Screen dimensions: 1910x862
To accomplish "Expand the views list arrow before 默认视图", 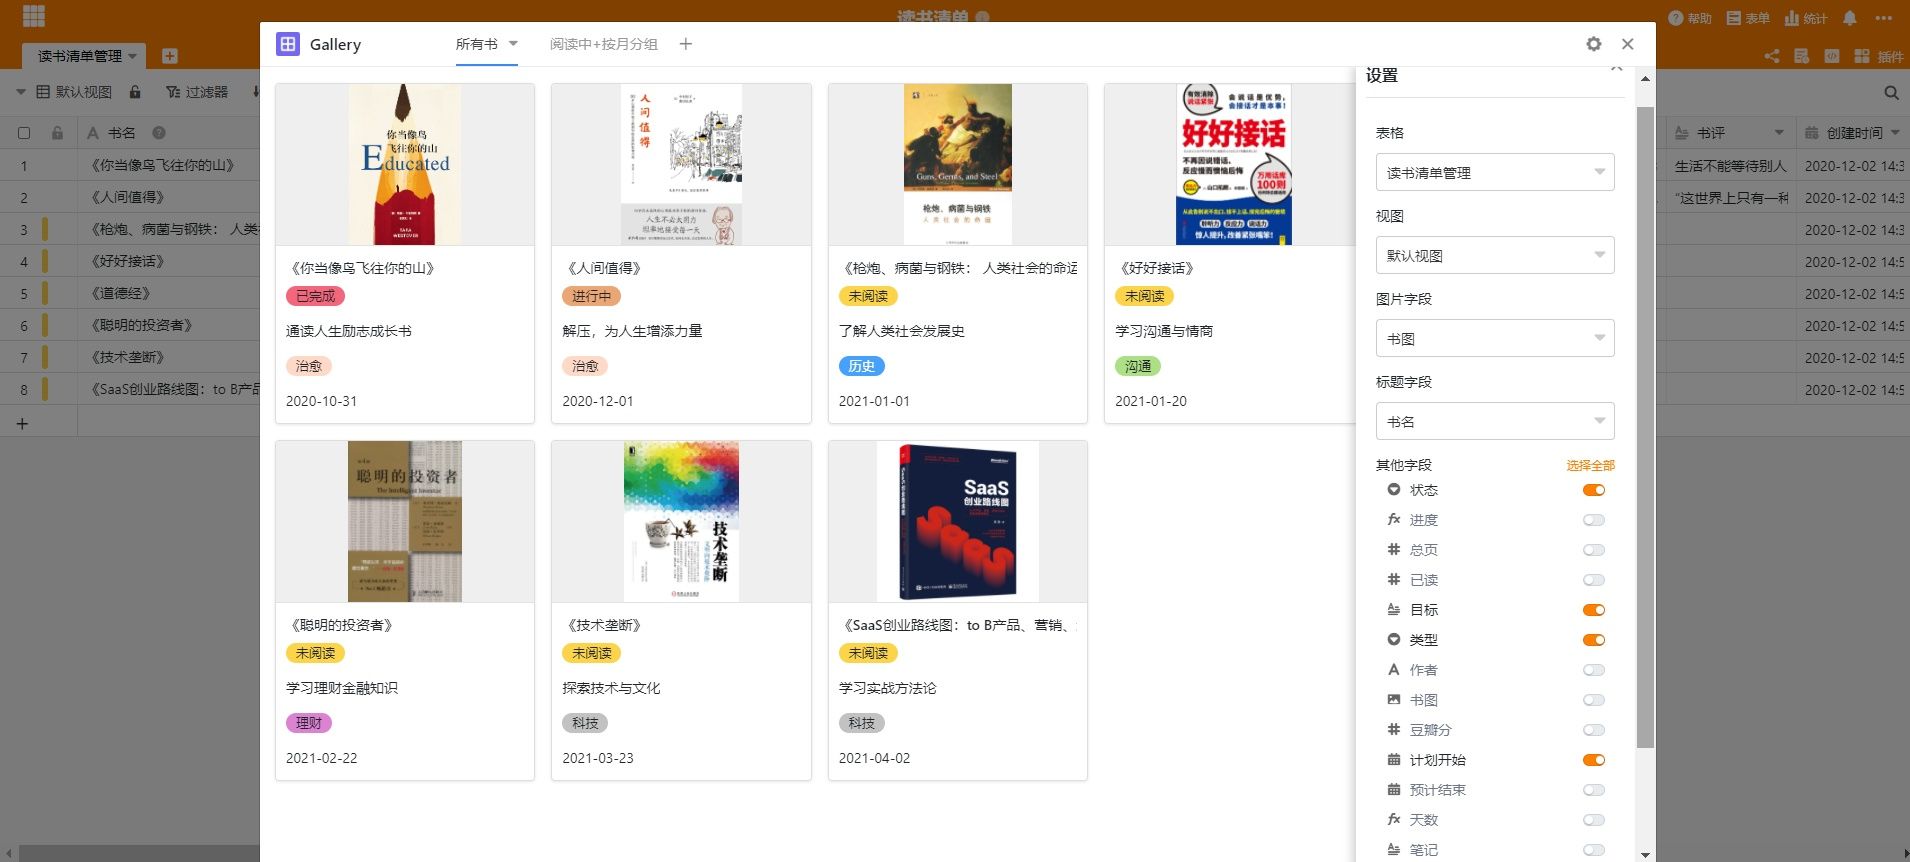I will click(x=21, y=92).
